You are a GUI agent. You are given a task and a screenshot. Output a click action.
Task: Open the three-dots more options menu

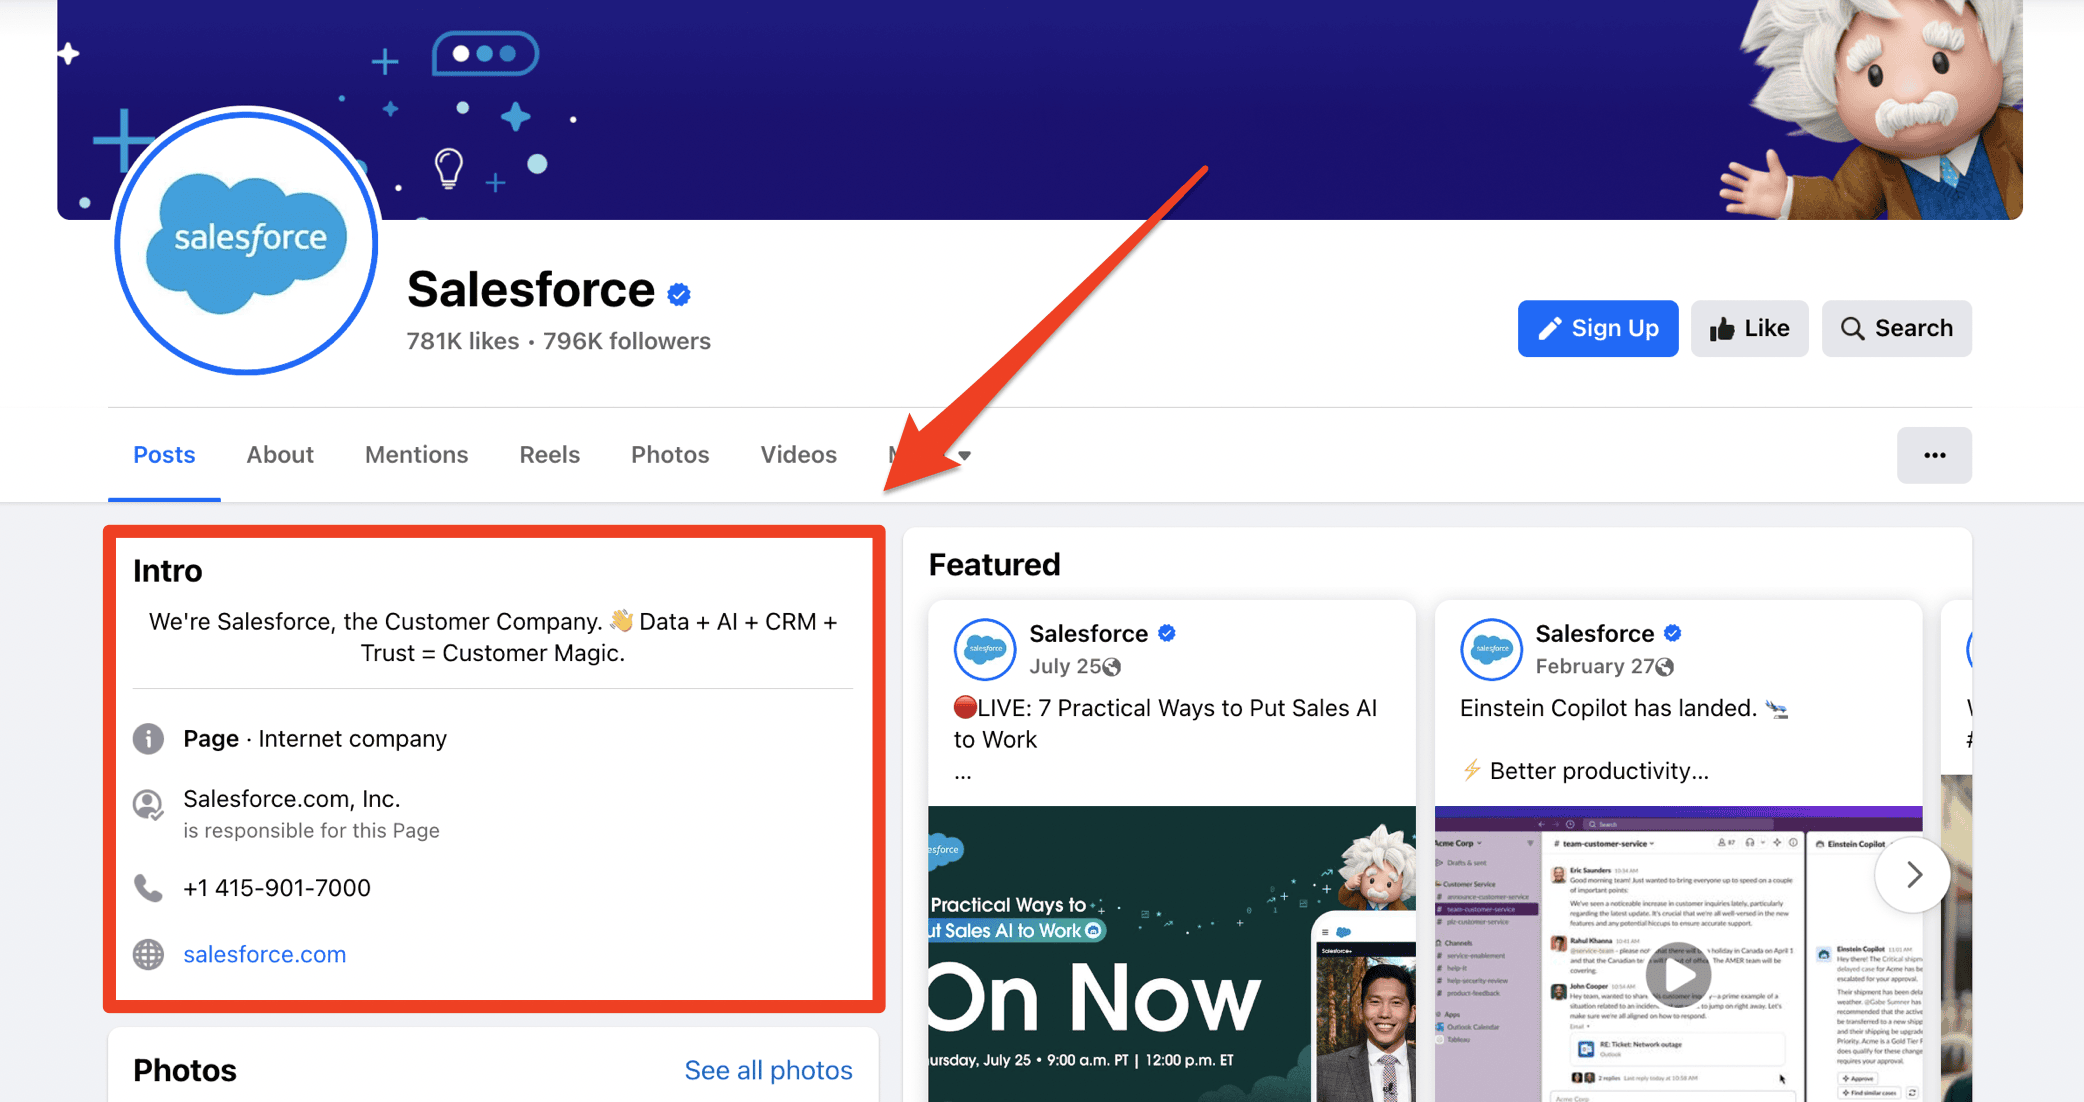[x=1934, y=455]
